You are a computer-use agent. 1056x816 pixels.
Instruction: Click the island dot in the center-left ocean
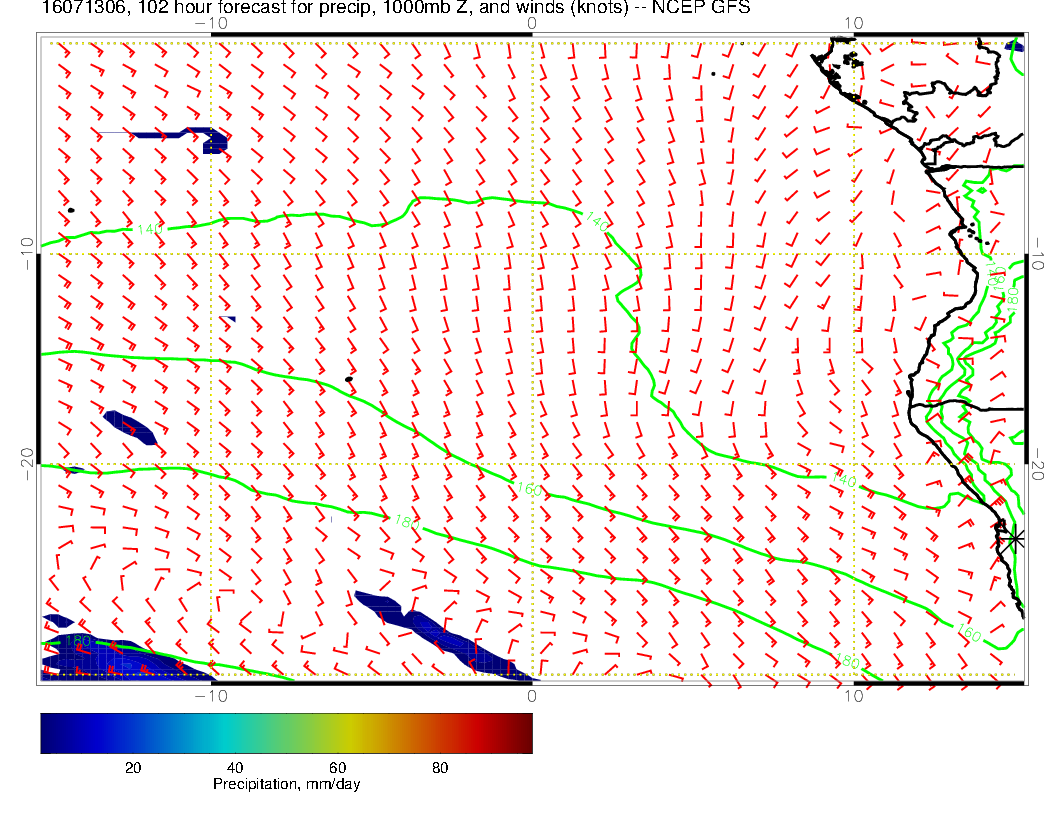[349, 379]
